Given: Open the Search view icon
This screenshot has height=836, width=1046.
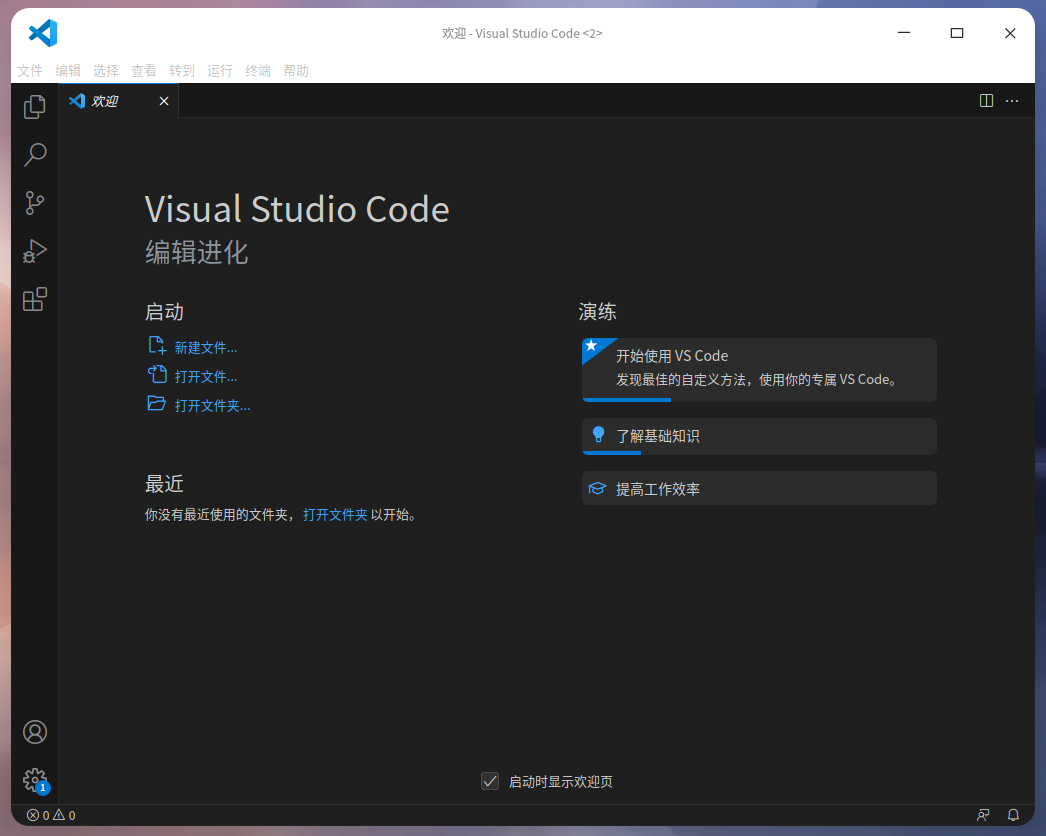Looking at the screenshot, I should (35, 154).
